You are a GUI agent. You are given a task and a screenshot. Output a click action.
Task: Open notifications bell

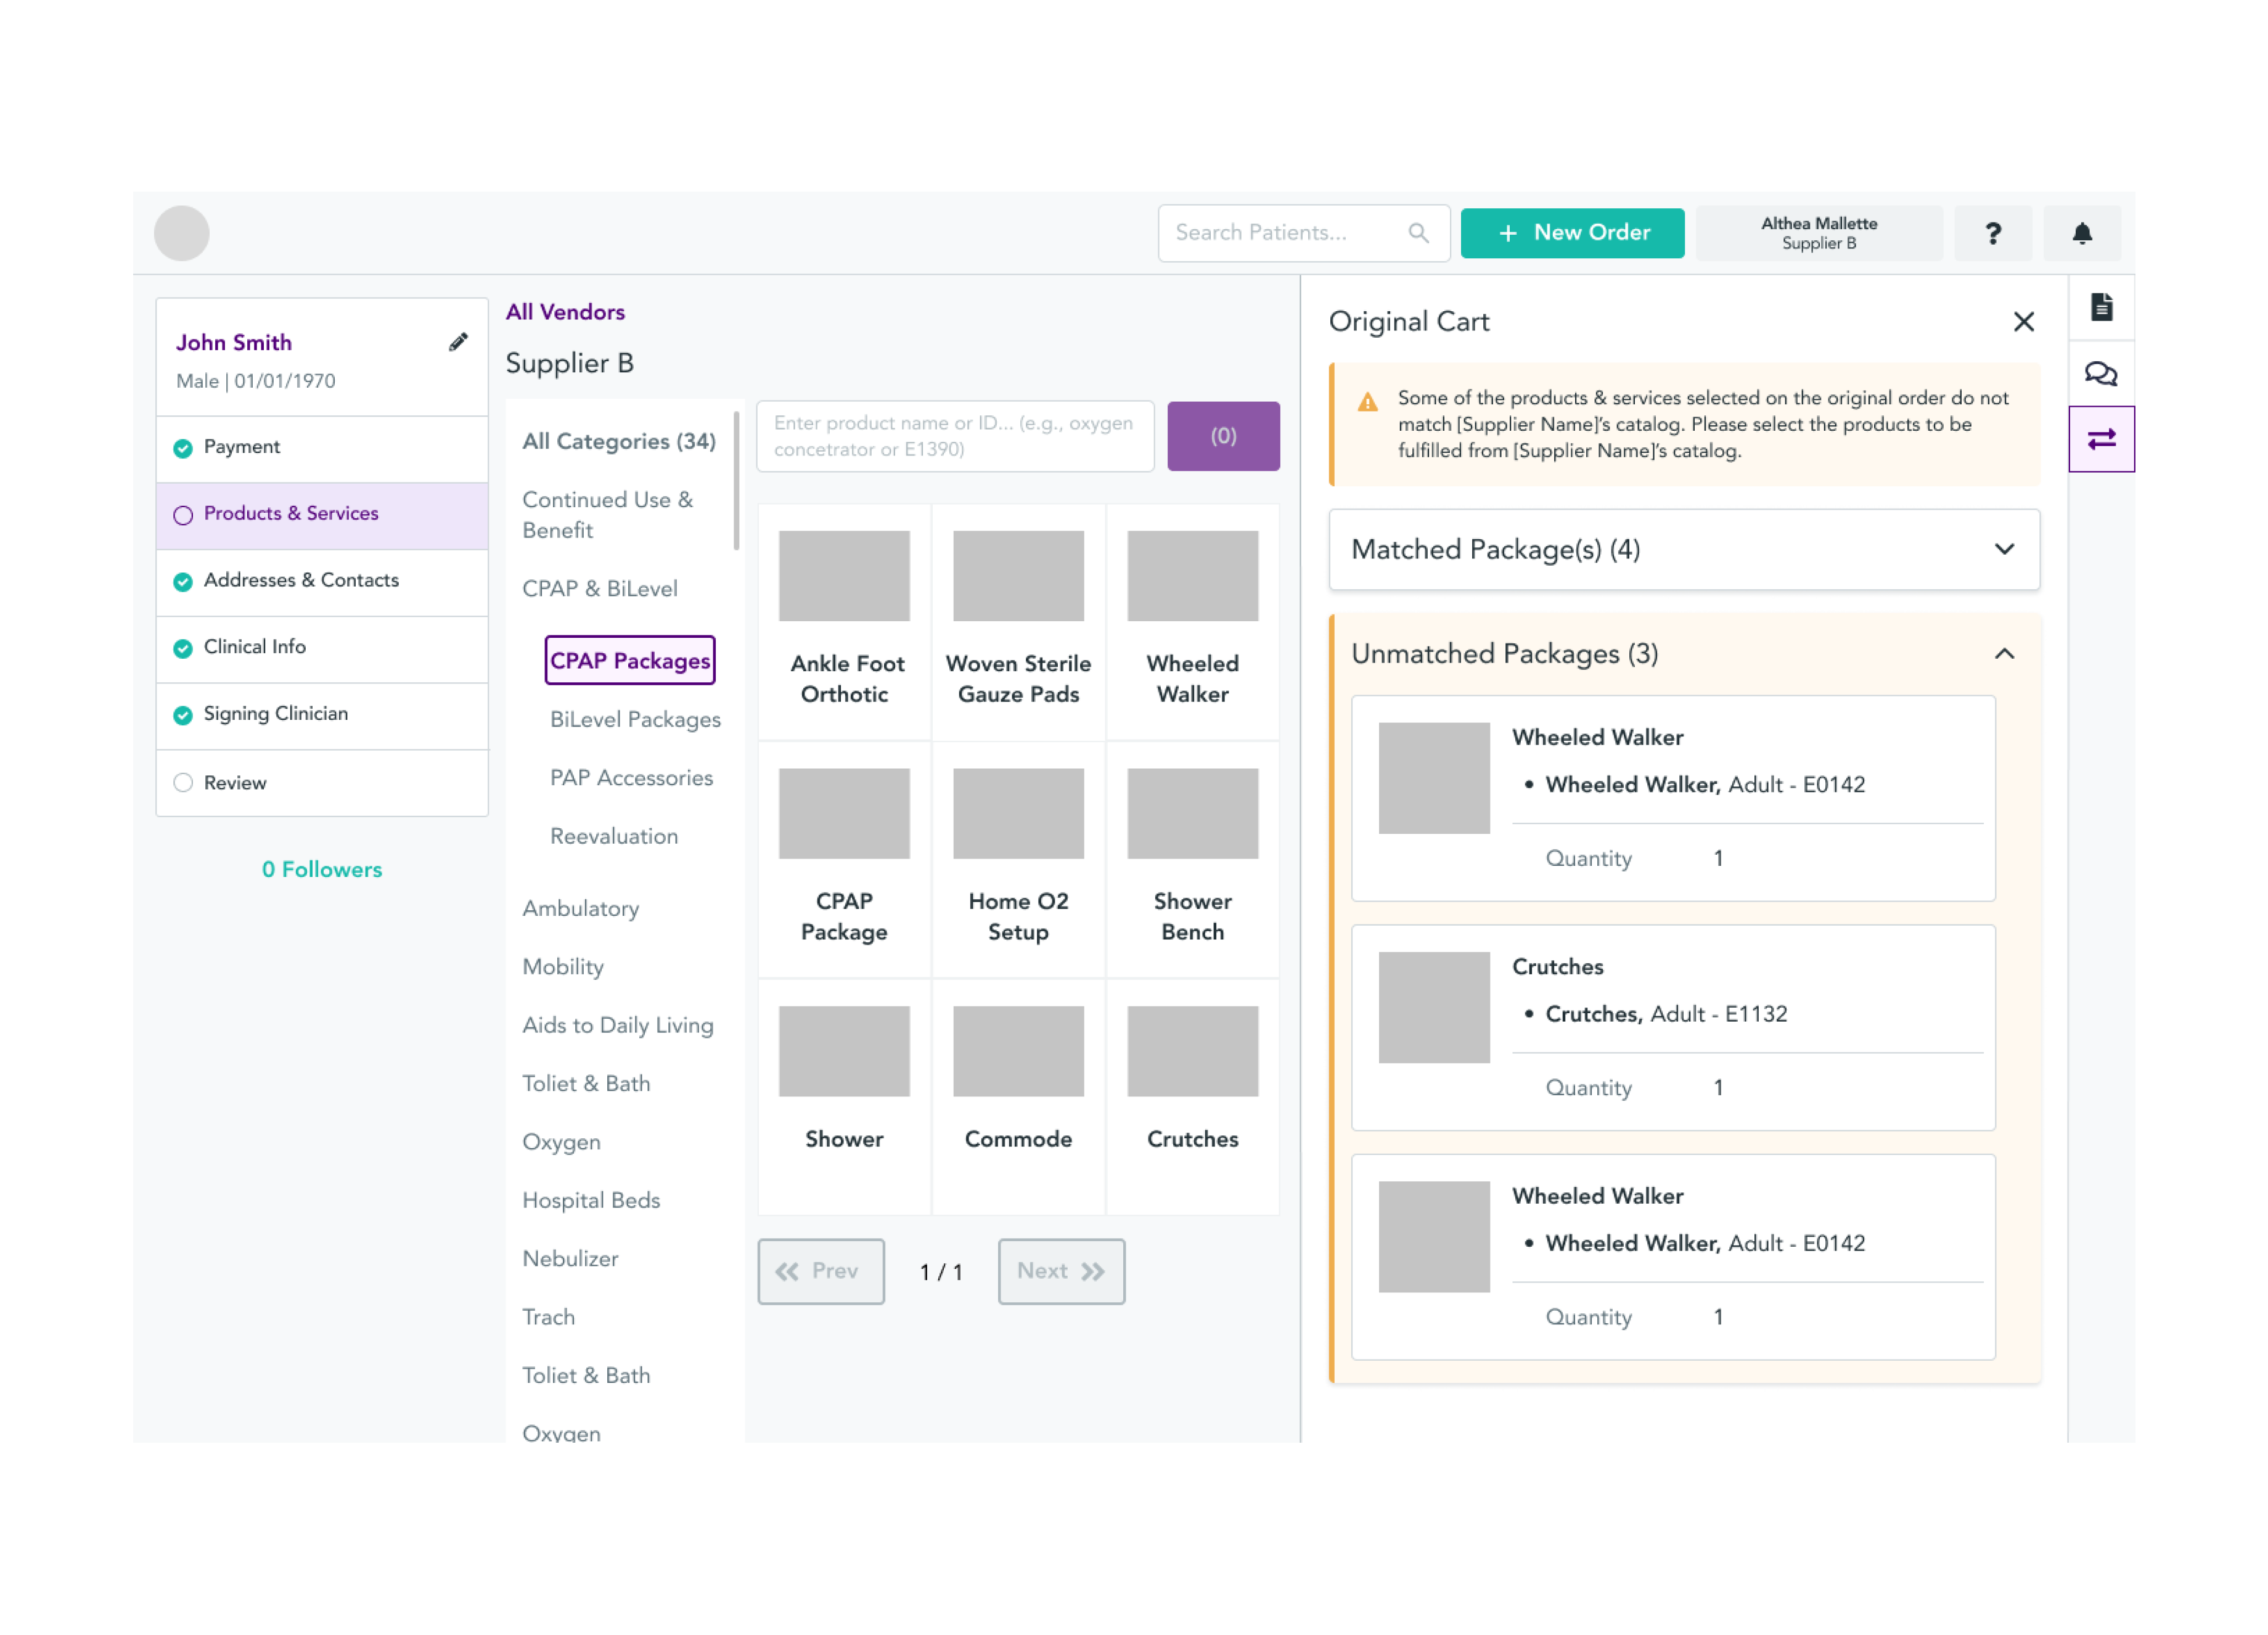click(2082, 233)
